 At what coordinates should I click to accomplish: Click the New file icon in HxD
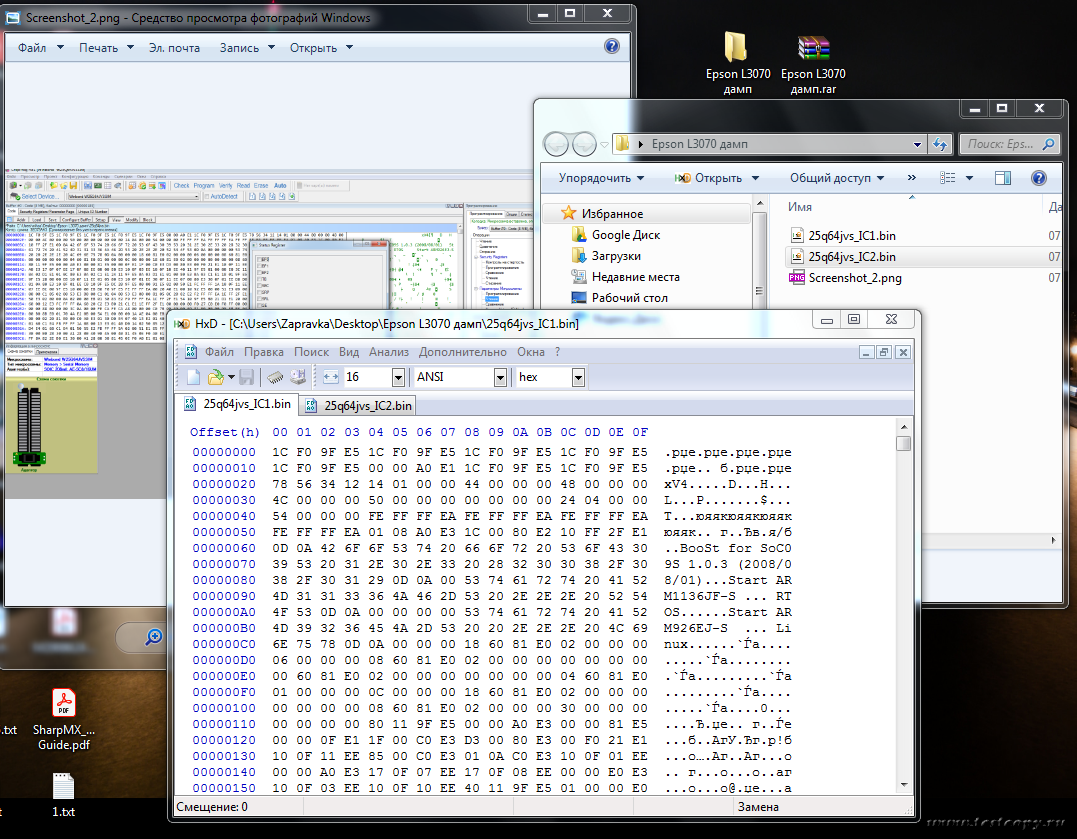pyautogui.click(x=194, y=377)
